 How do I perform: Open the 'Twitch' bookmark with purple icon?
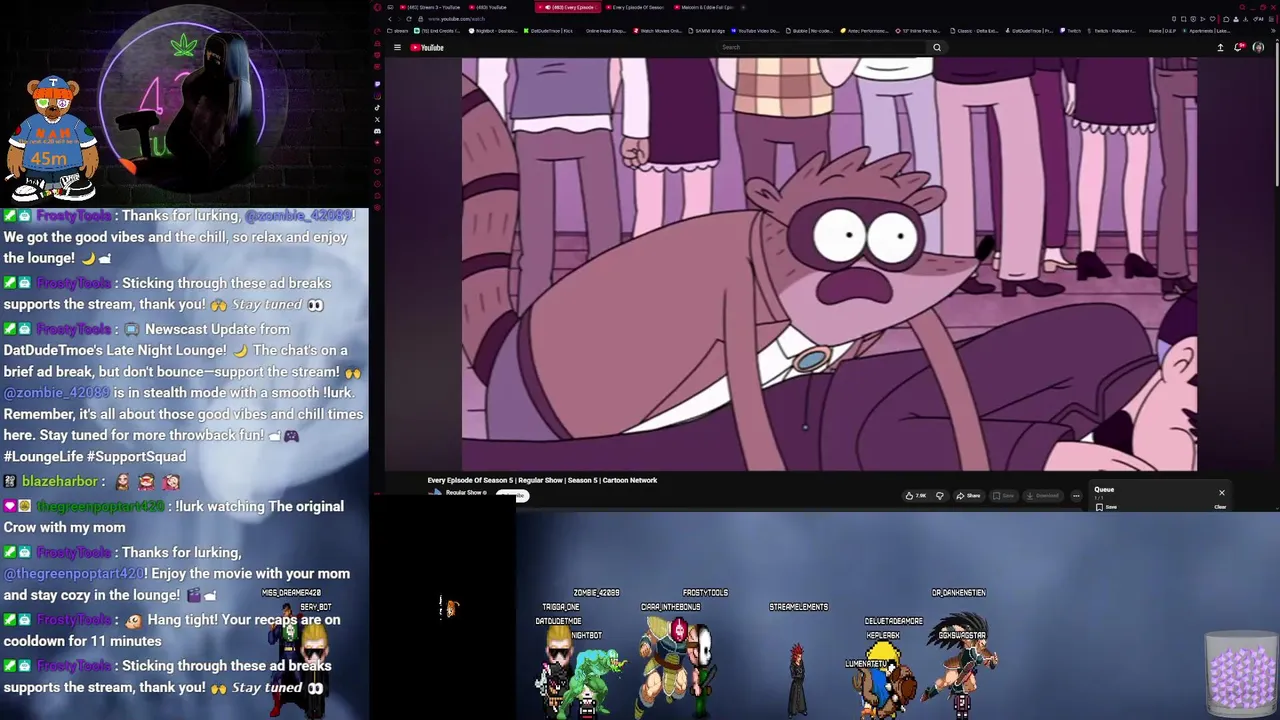coord(1071,31)
